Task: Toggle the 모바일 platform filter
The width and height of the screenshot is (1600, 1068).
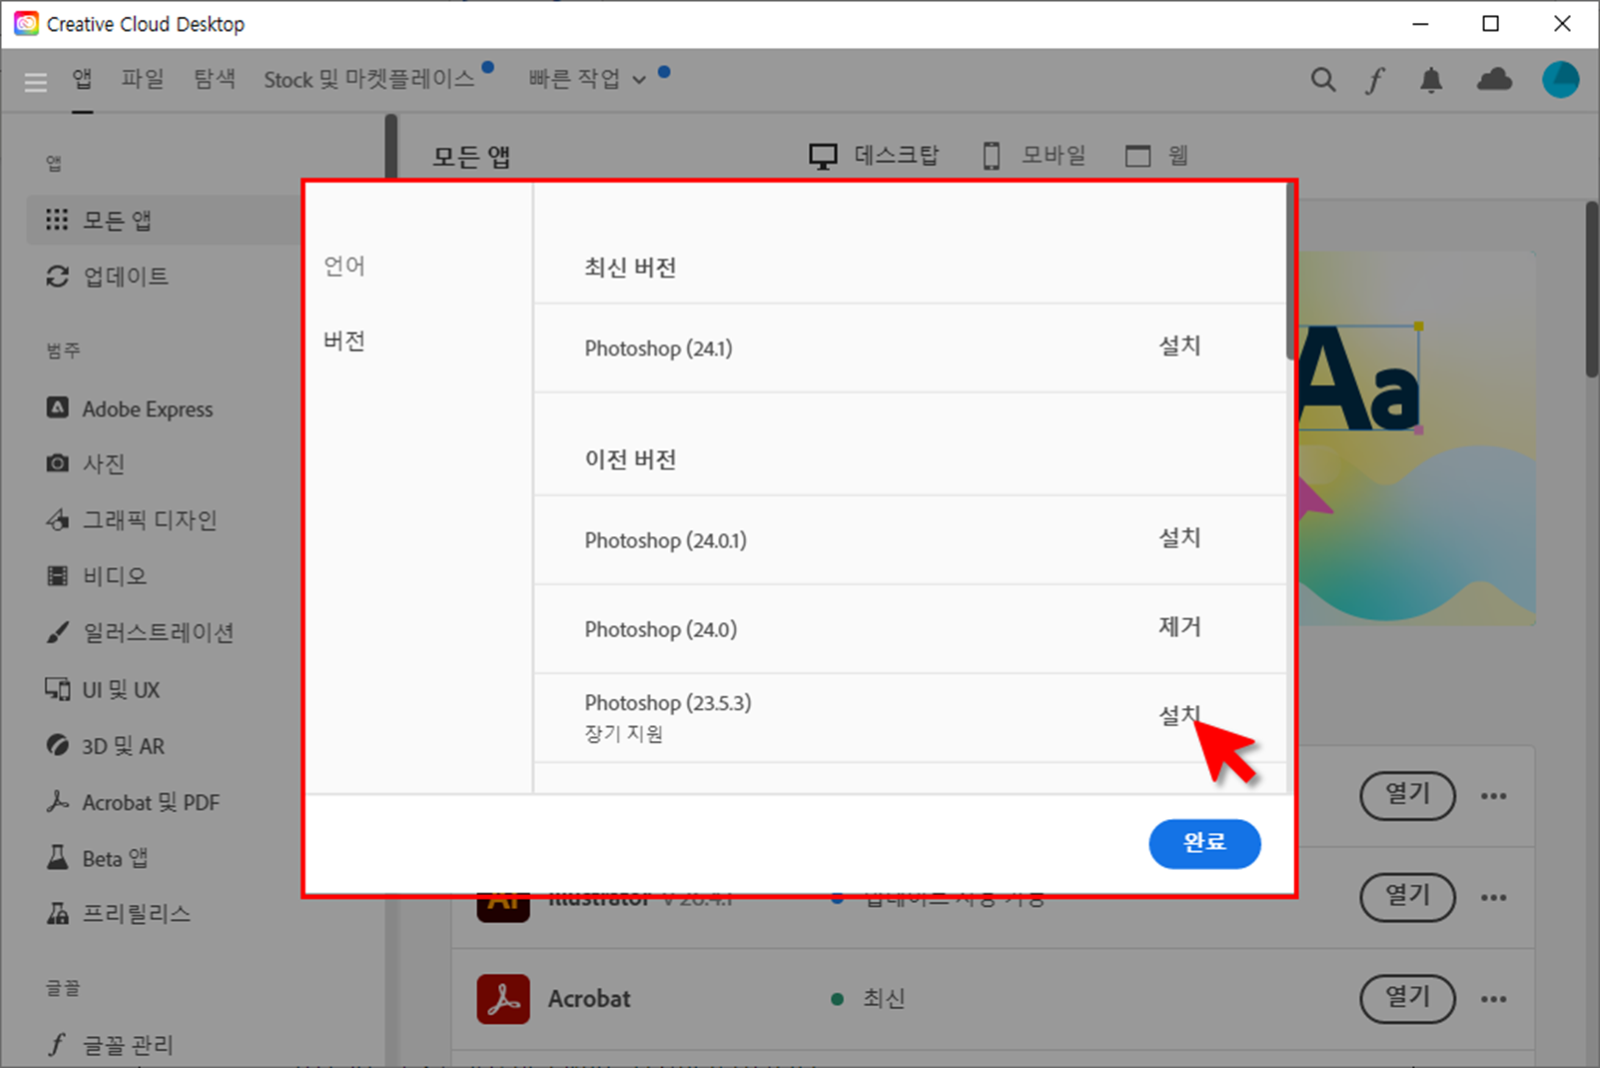Action: [x=1033, y=155]
